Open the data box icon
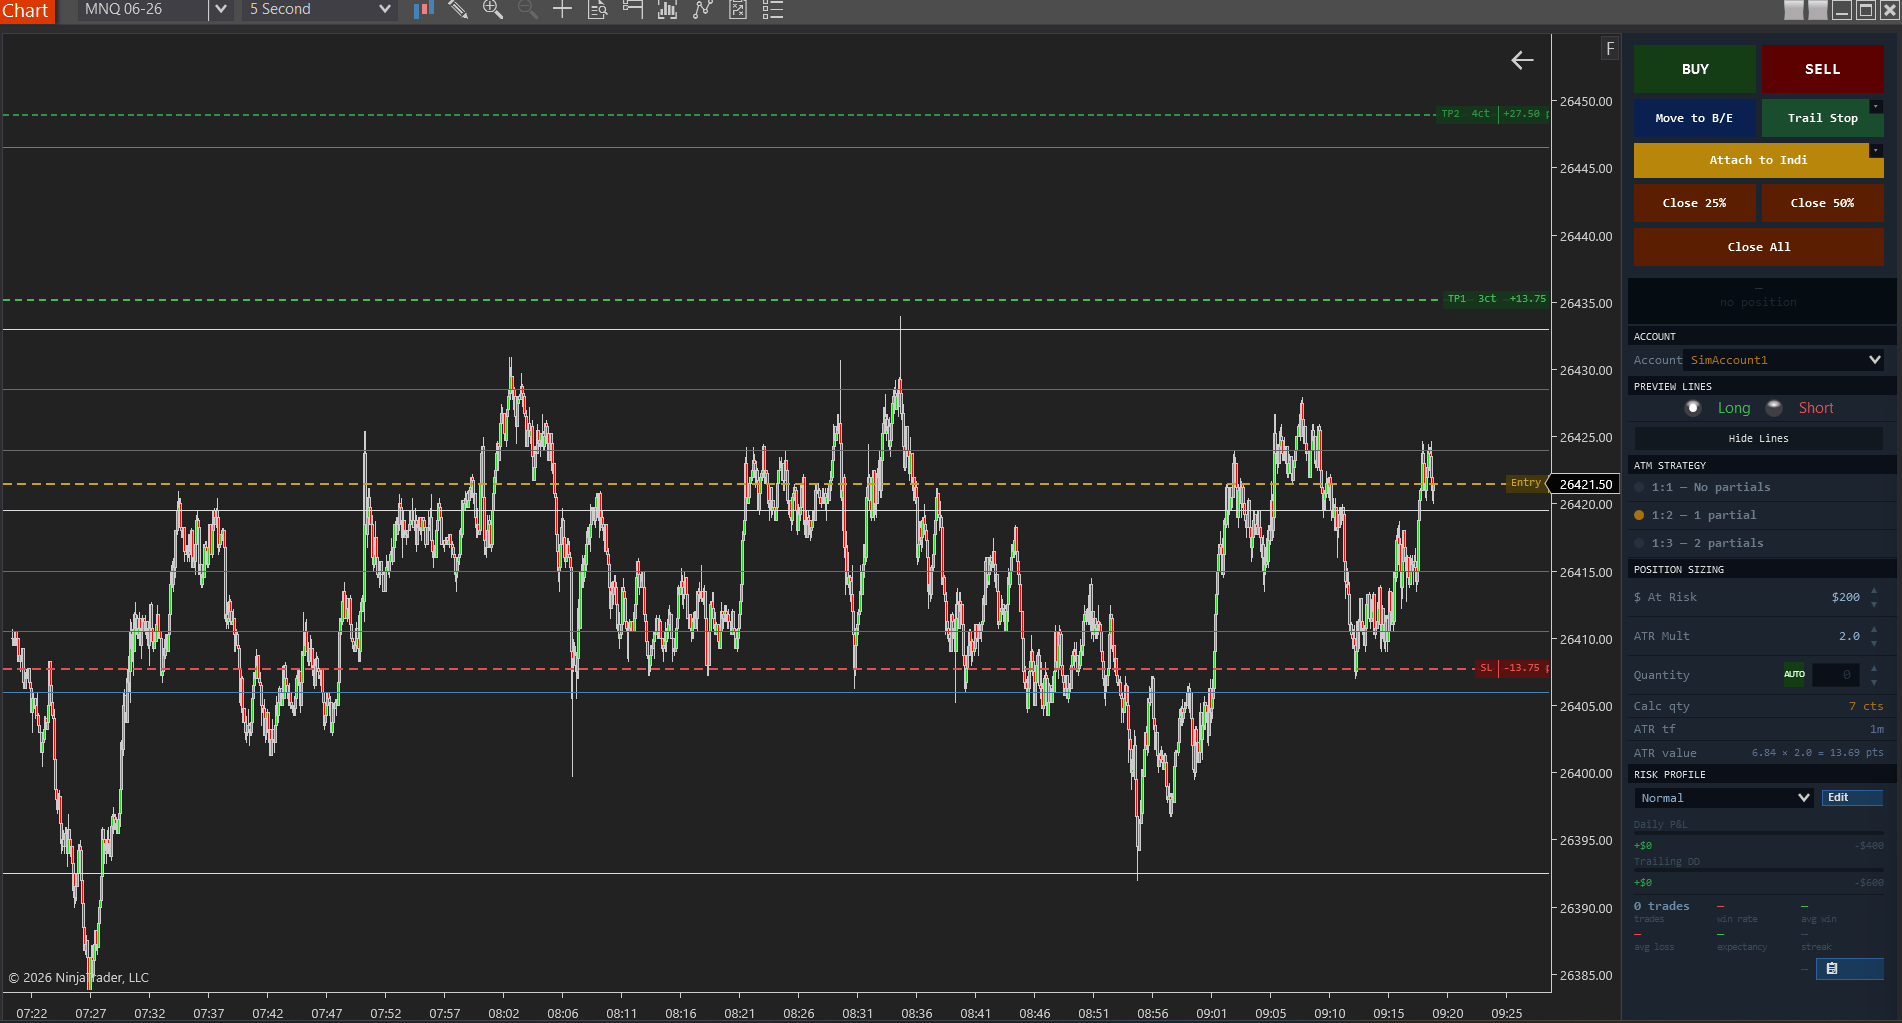 pos(598,10)
